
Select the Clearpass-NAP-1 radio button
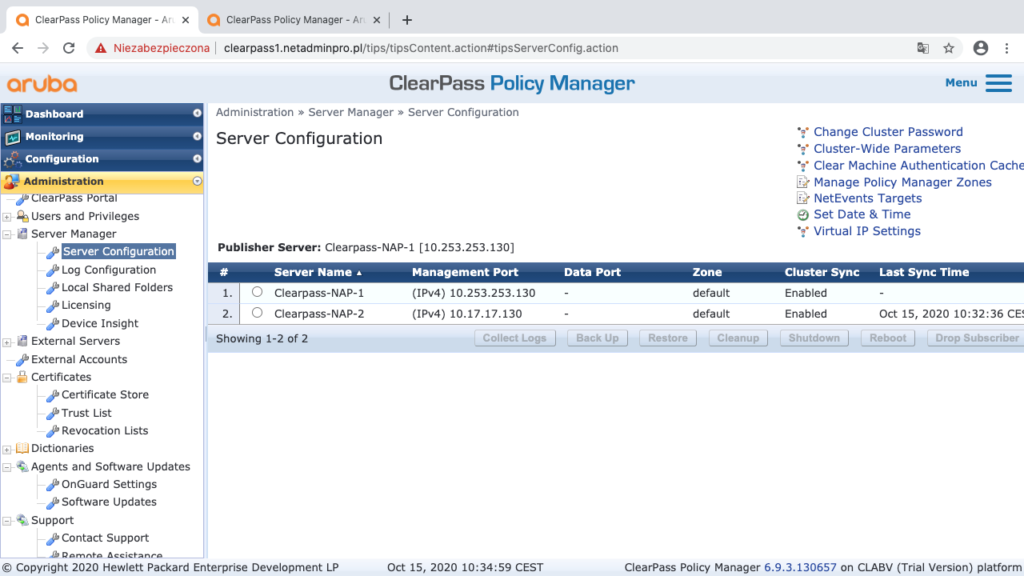tap(257, 292)
